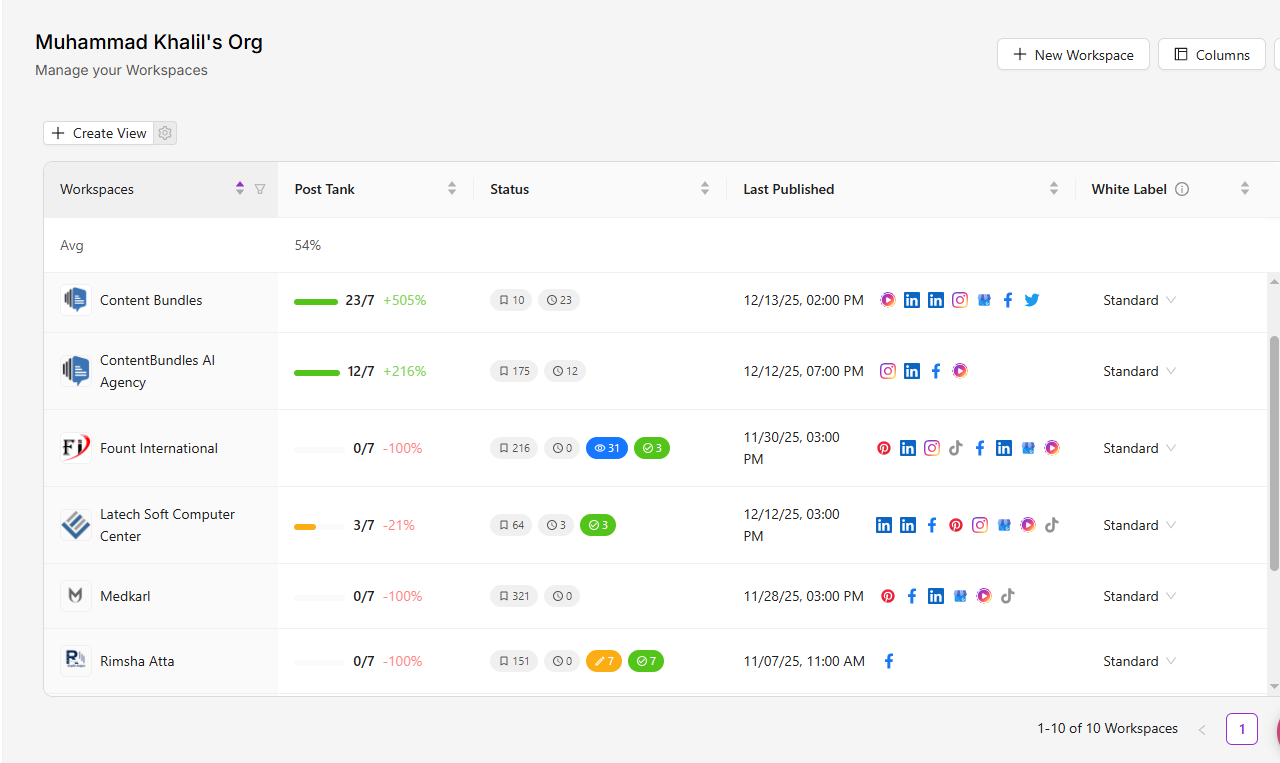Click the New Workspace button

tap(1073, 55)
